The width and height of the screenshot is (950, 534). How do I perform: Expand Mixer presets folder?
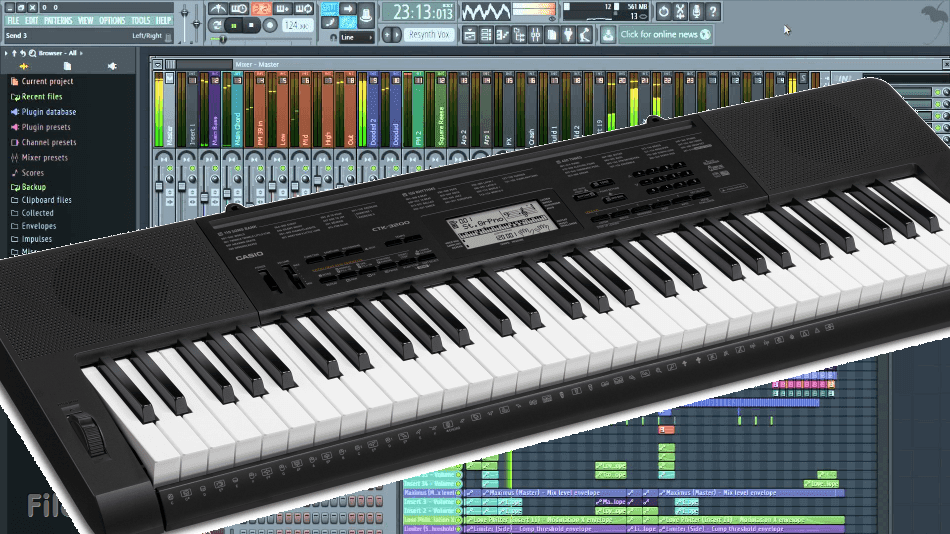[39, 157]
